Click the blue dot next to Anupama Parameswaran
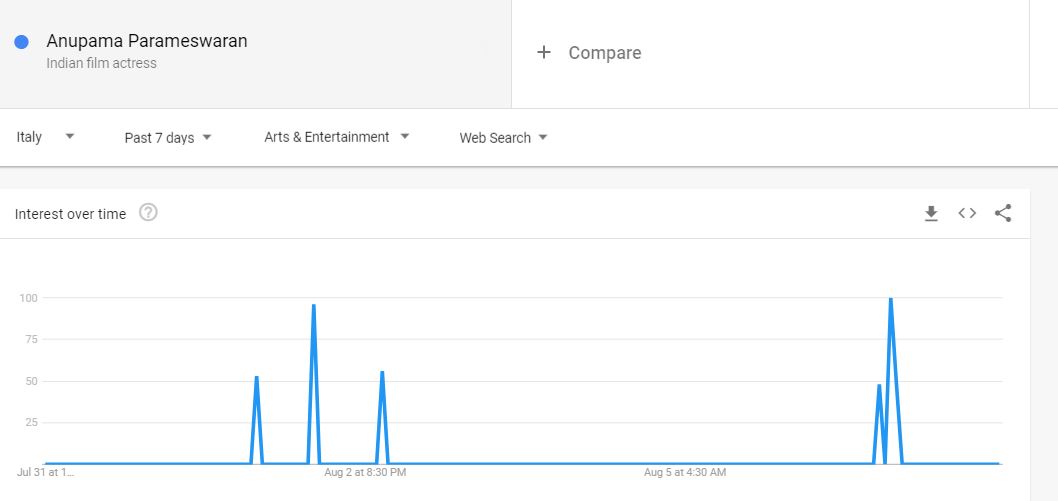 click(22, 42)
